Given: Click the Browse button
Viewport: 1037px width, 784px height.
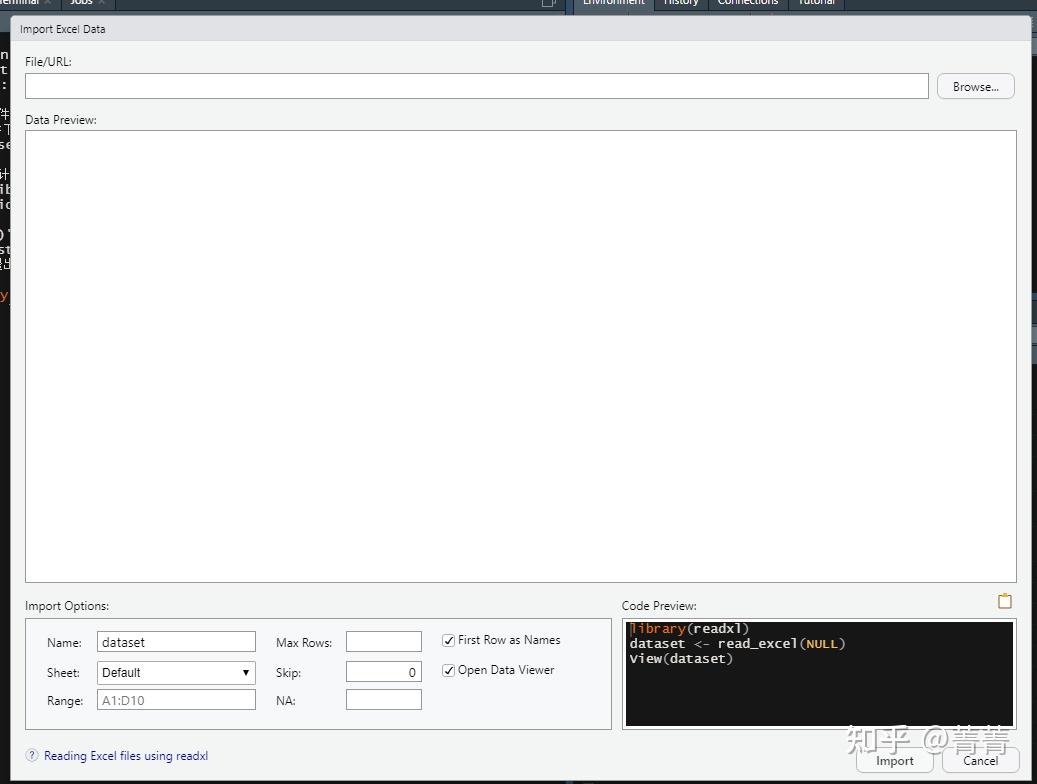Looking at the screenshot, I should [974, 86].
